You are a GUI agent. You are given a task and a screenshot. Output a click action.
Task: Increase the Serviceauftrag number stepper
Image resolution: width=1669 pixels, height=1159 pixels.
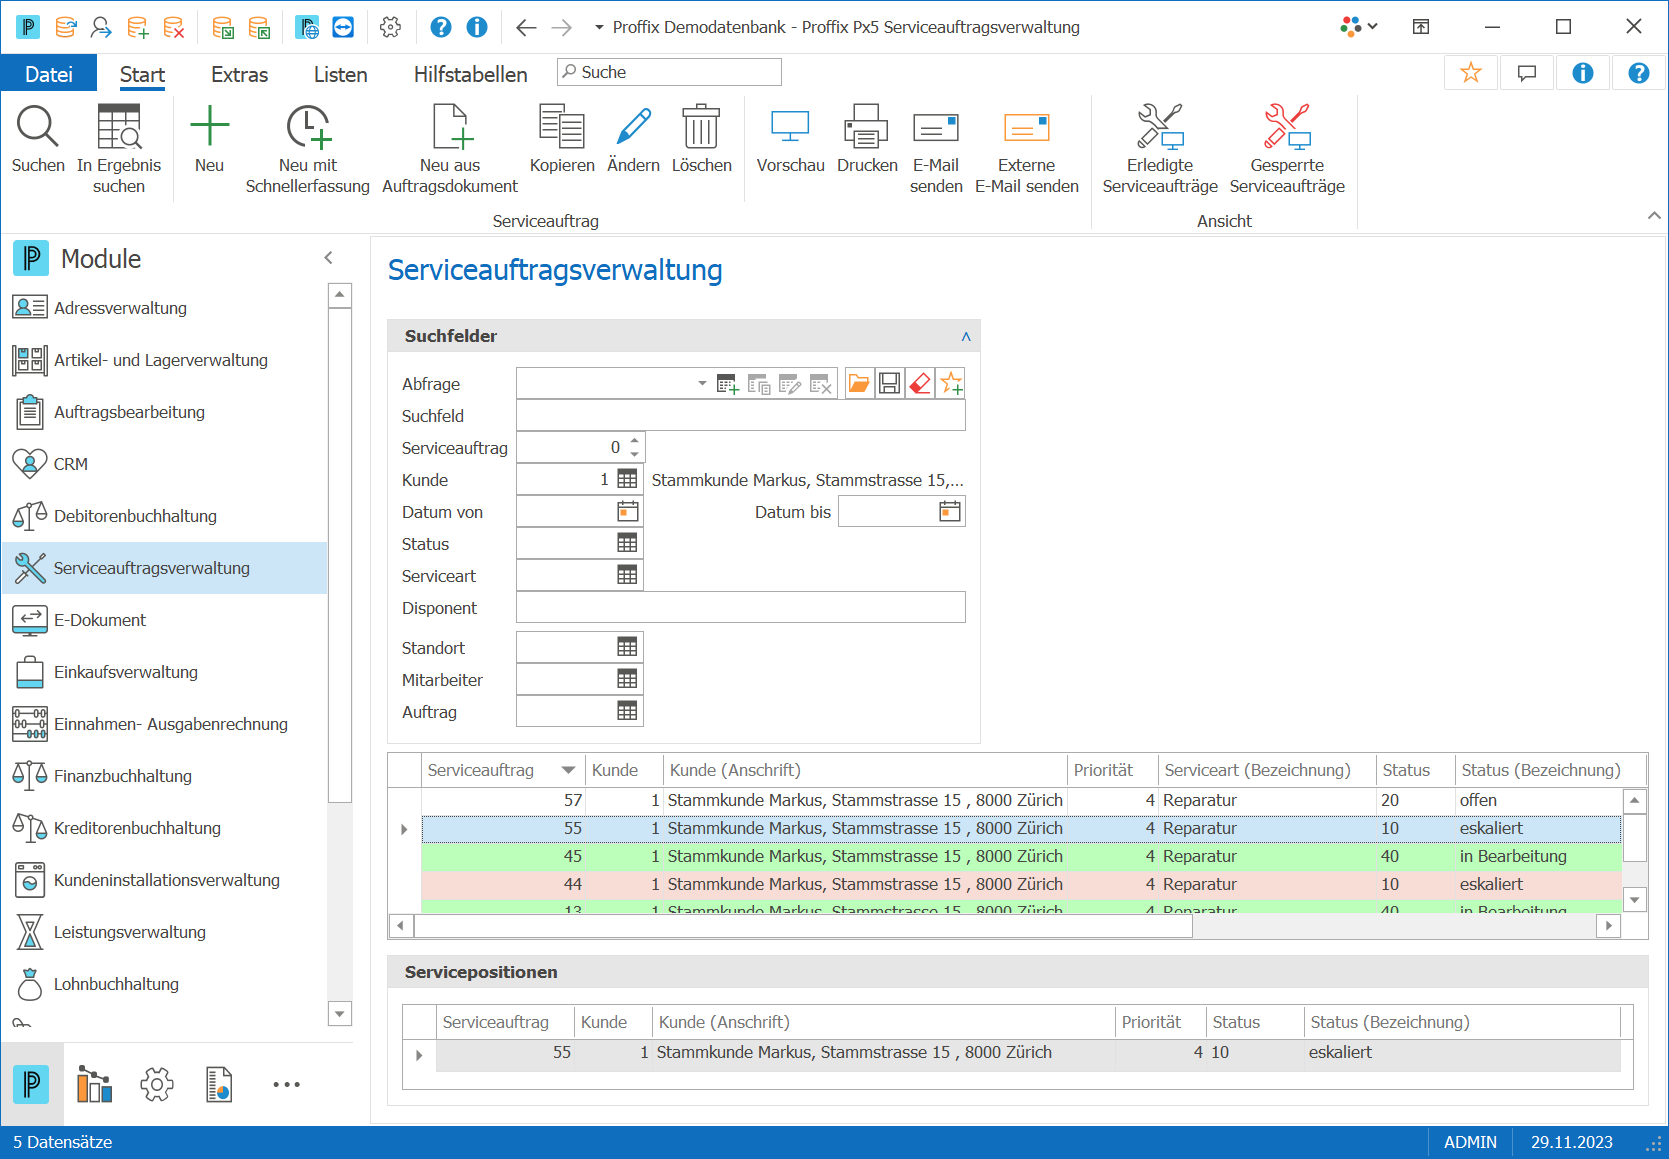(634, 440)
